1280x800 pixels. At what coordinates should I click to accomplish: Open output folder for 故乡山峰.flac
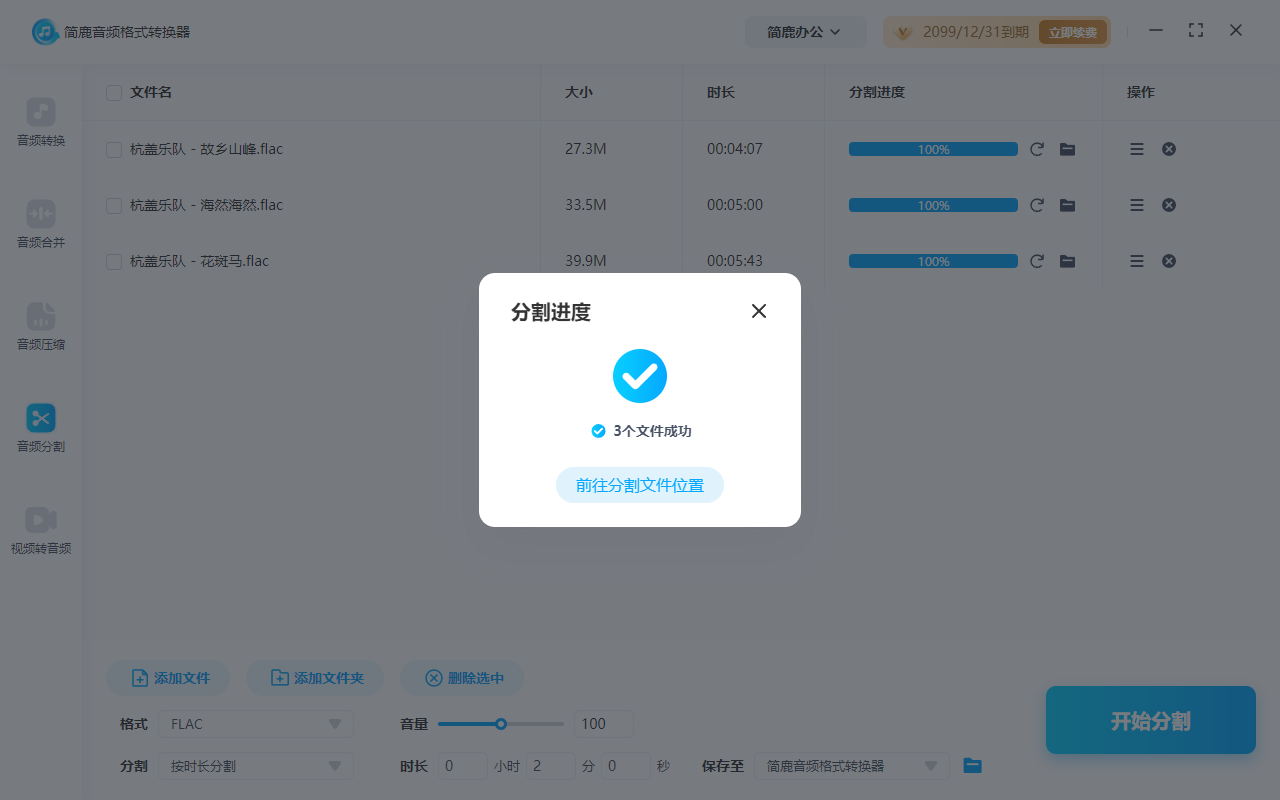pyautogui.click(x=1067, y=148)
